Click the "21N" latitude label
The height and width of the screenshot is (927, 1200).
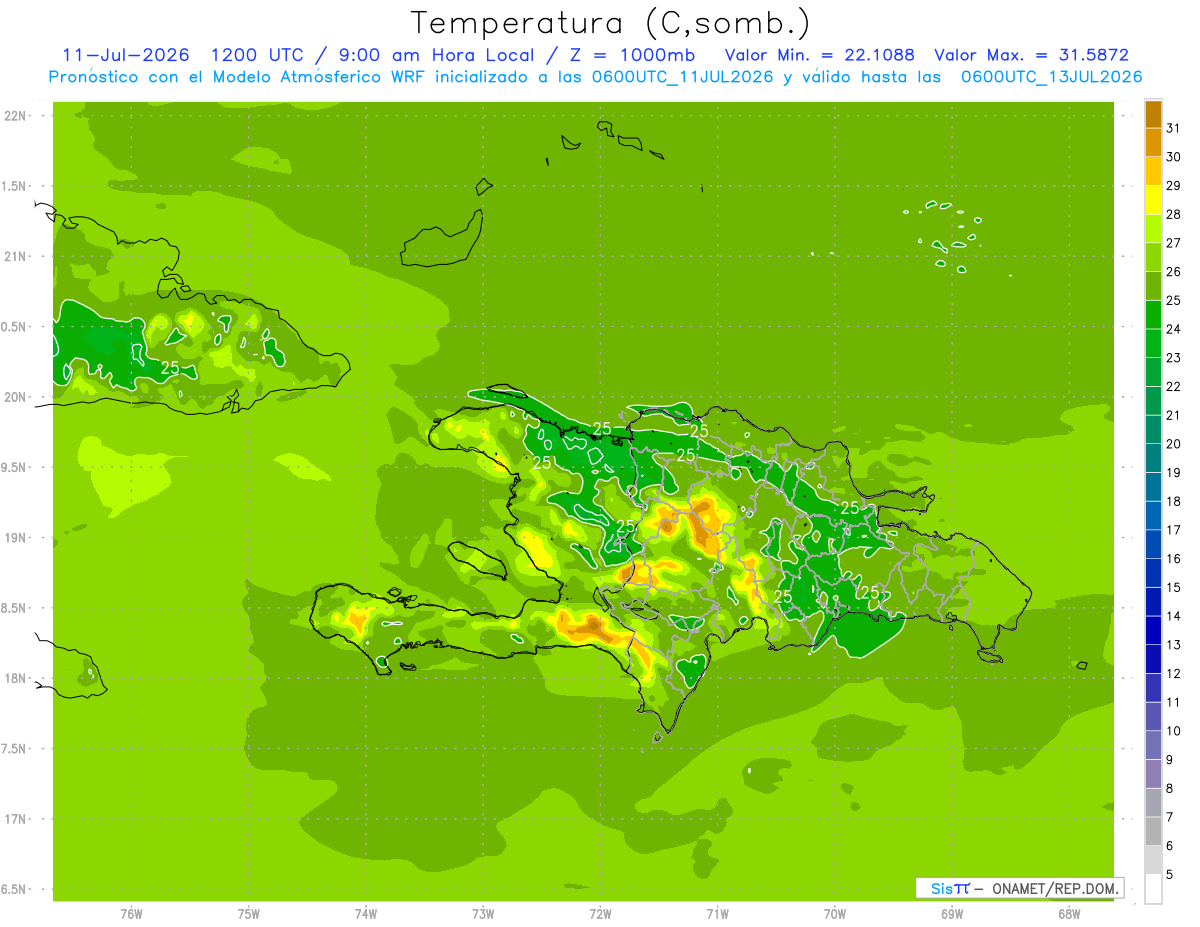coord(17,257)
